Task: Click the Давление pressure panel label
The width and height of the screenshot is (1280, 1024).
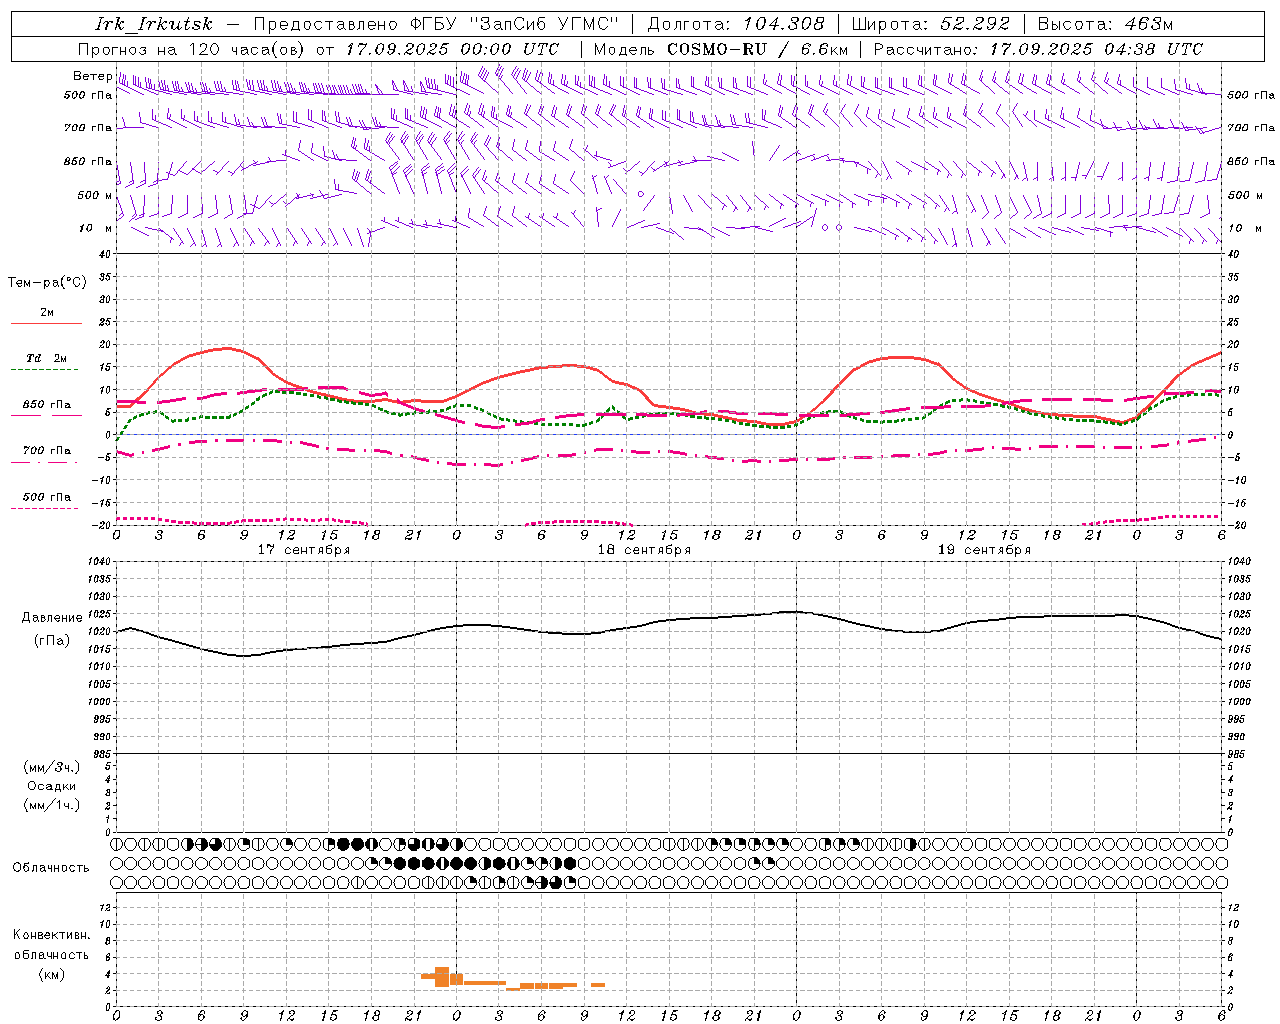Action: coord(52,618)
